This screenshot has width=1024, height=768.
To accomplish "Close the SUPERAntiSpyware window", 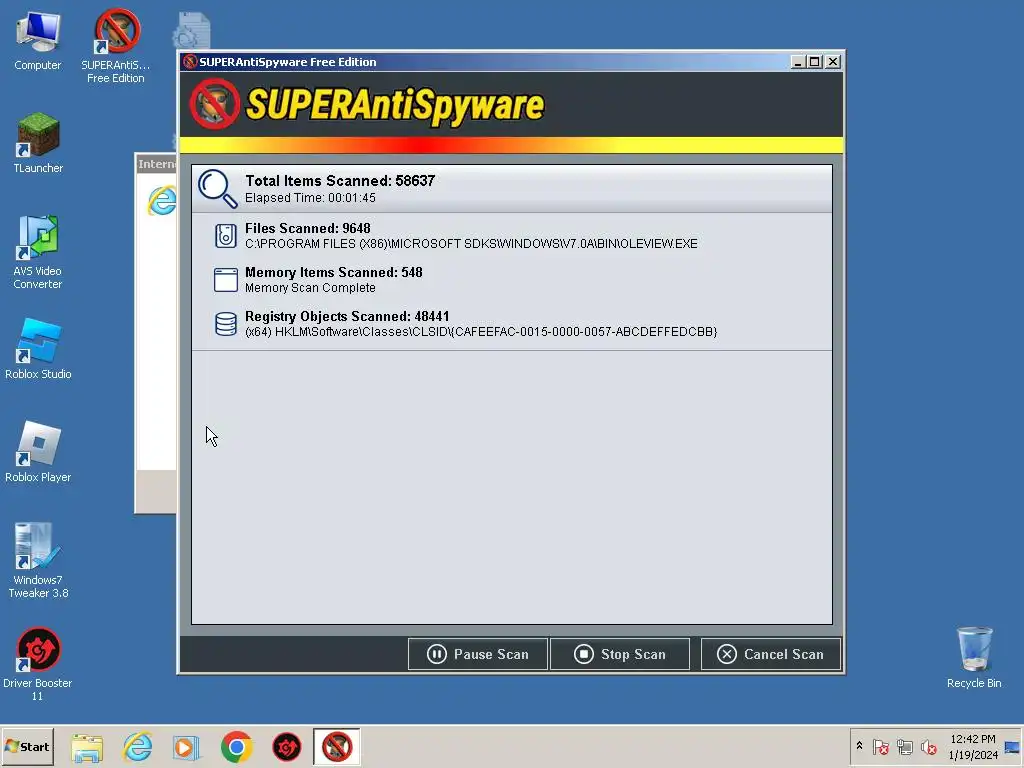I will [x=833, y=62].
